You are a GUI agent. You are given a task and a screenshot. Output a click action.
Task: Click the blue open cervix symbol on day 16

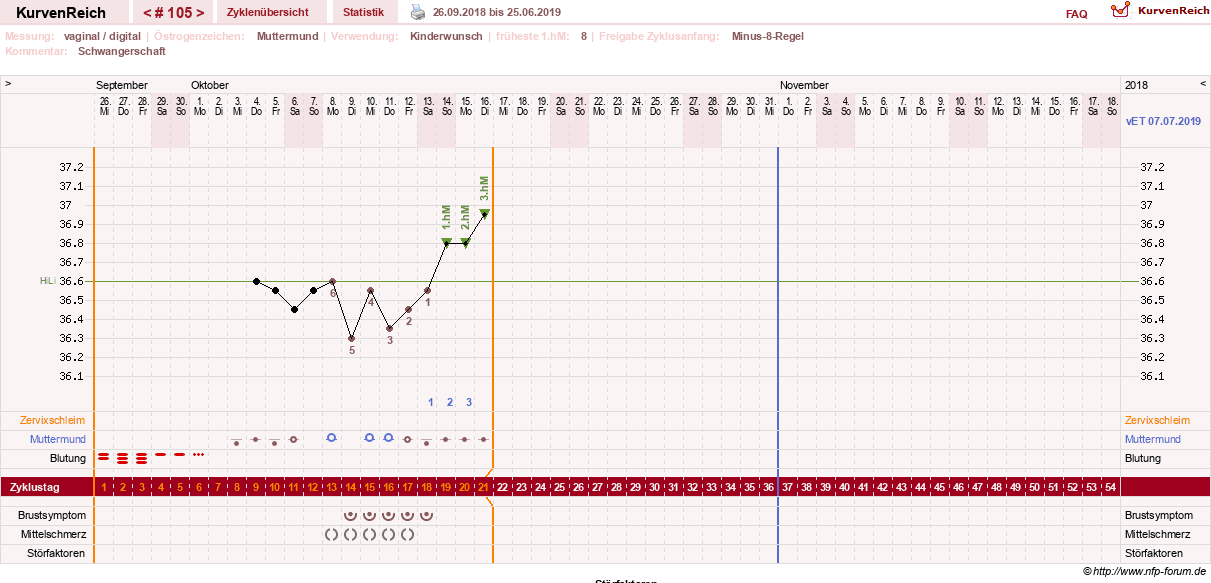pos(388,438)
